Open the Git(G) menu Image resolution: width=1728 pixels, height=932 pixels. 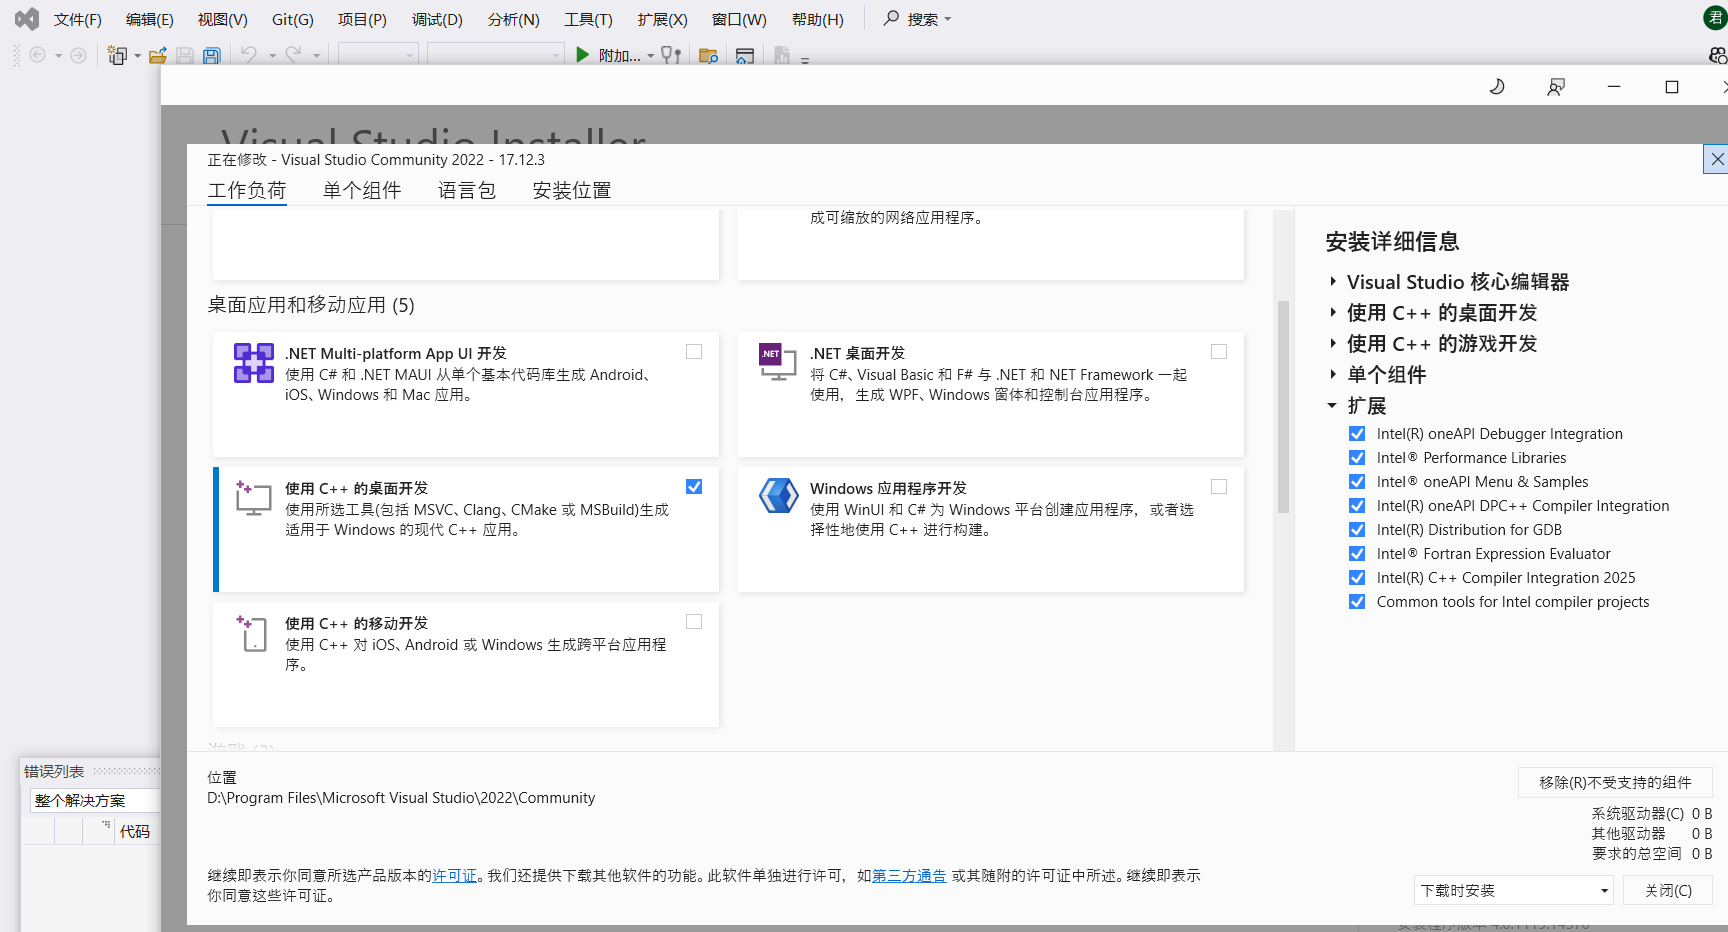click(293, 19)
